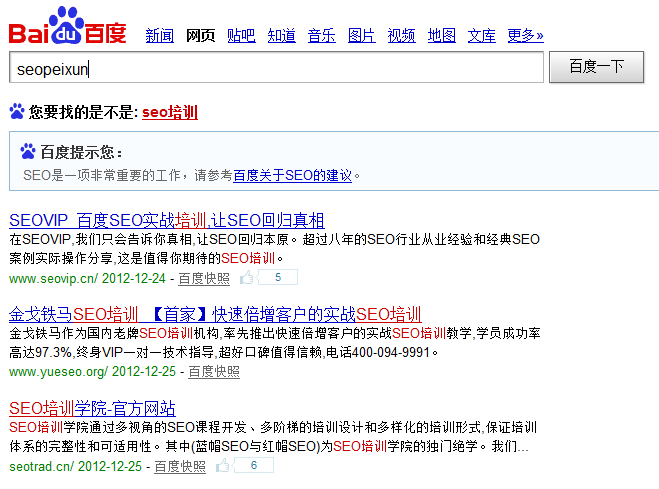This screenshot has height=489, width=659.
Task: Go to 音乐 music search
Action: click(321, 36)
